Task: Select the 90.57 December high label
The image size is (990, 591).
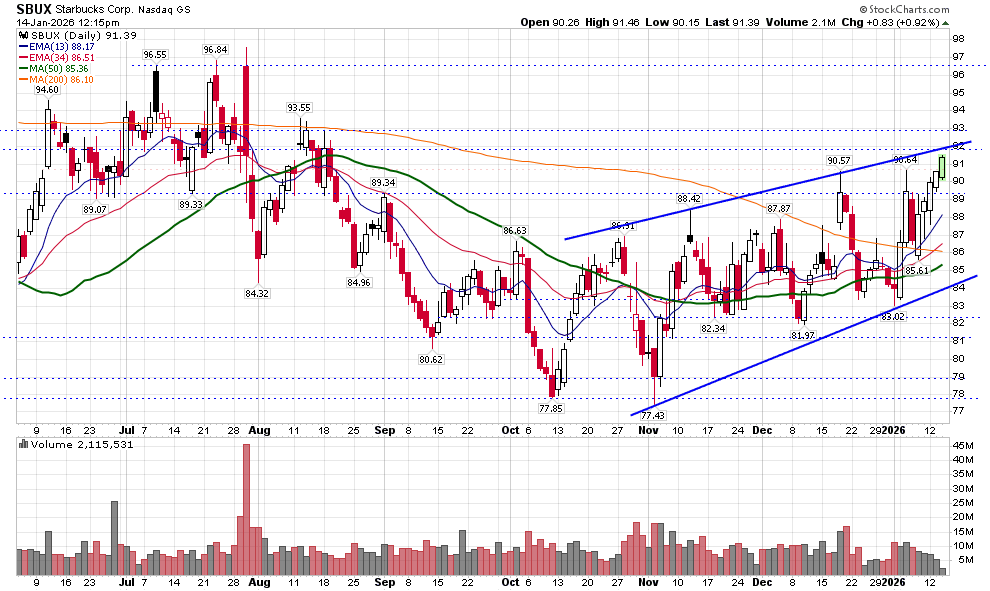Action: [838, 161]
